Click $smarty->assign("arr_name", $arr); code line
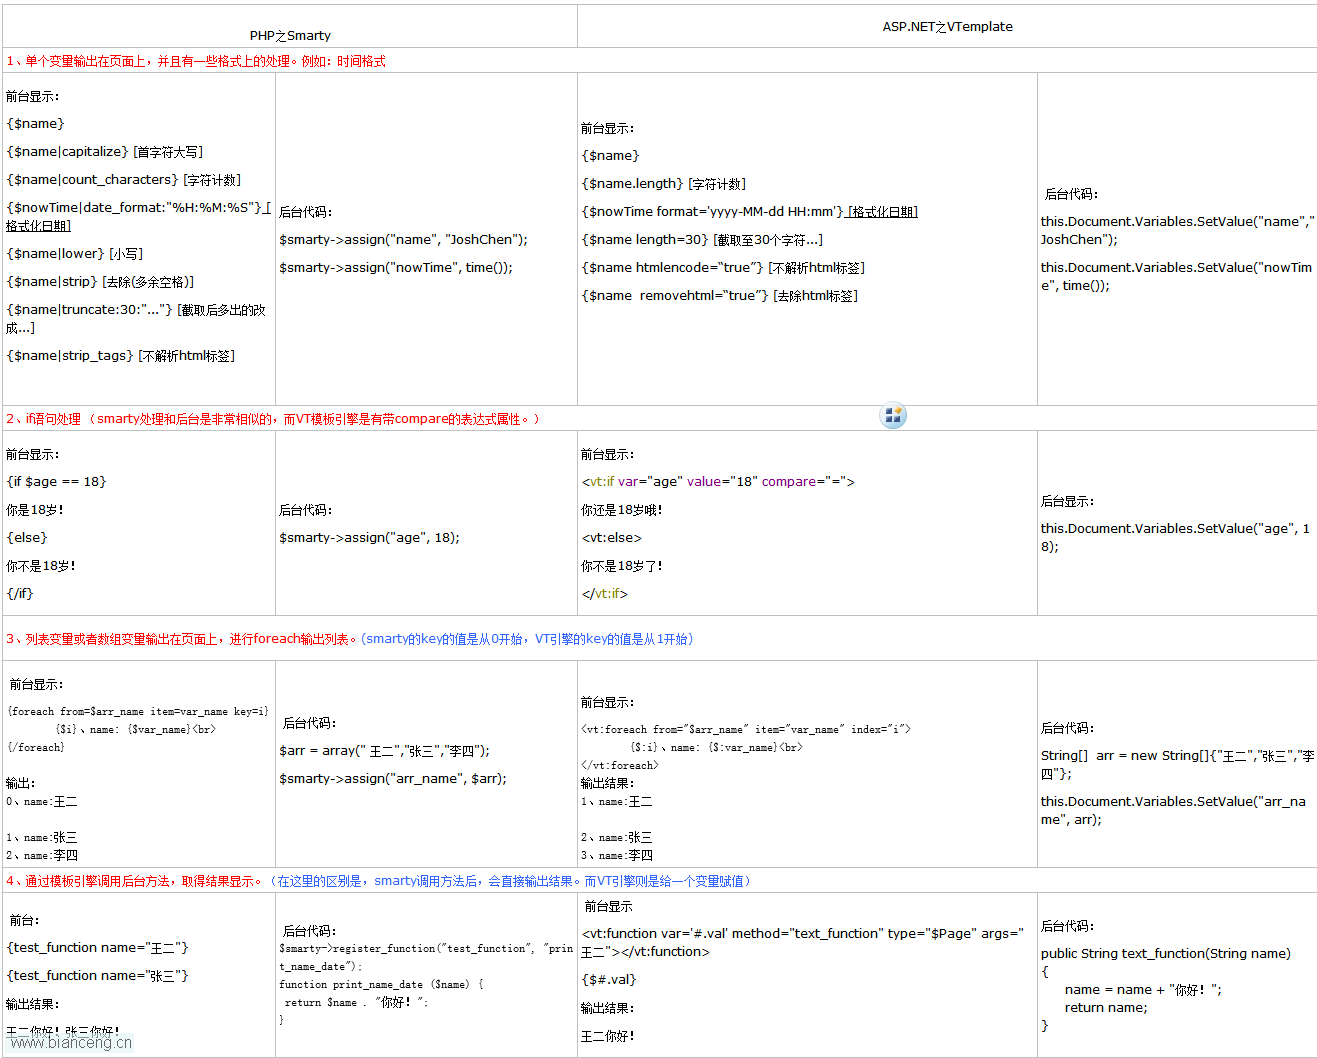The width and height of the screenshot is (1317, 1058). [393, 779]
